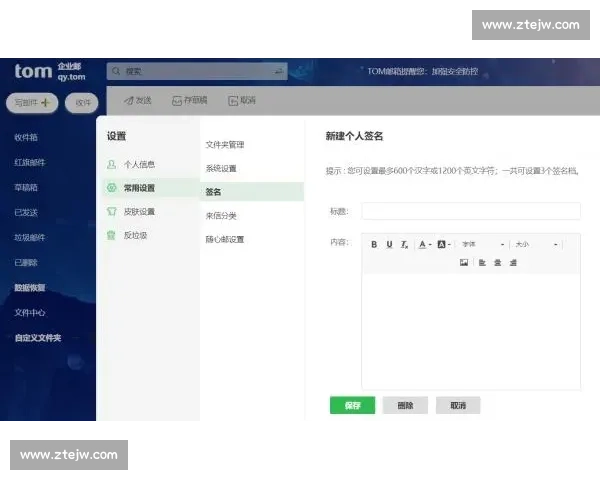Align signature text left
This screenshot has height=480, width=600.
(482, 263)
